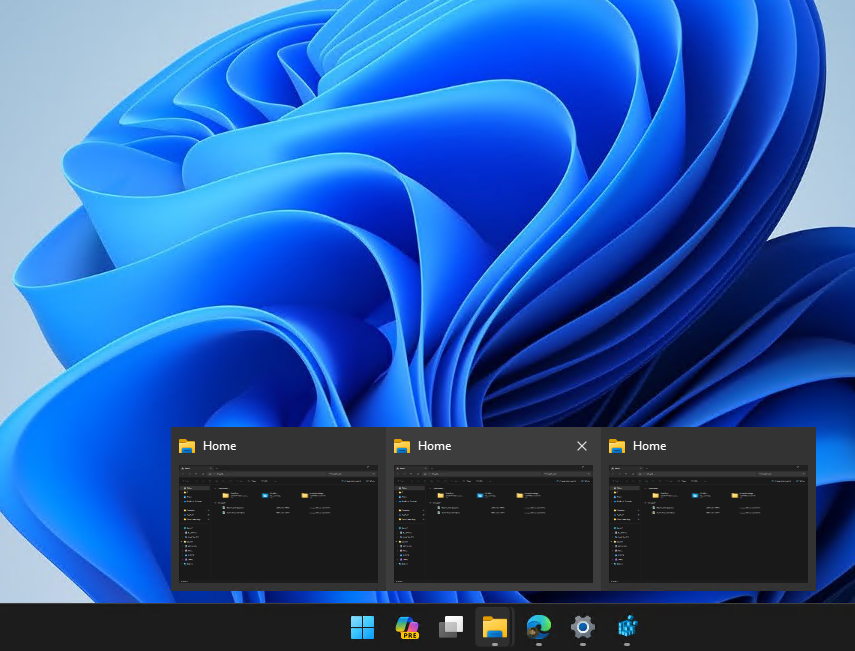Screen dimensions: 855x651
Task: Click the folder icon on the right Home preview
Action: pyautogui.click(x=617, y=446)
